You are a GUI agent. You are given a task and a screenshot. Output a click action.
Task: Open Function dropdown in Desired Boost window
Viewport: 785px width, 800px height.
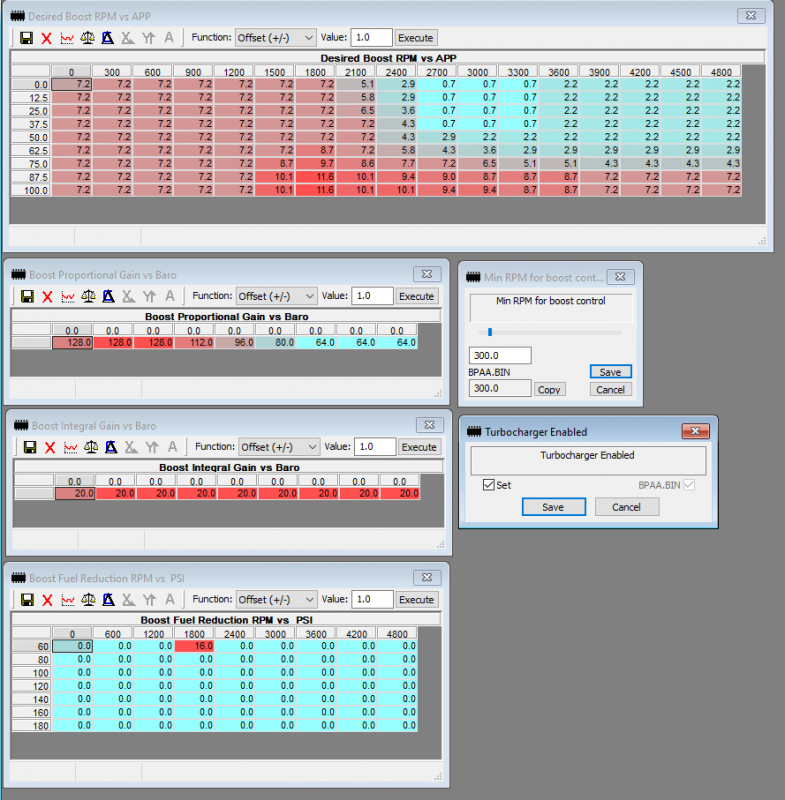click(275, 38)
